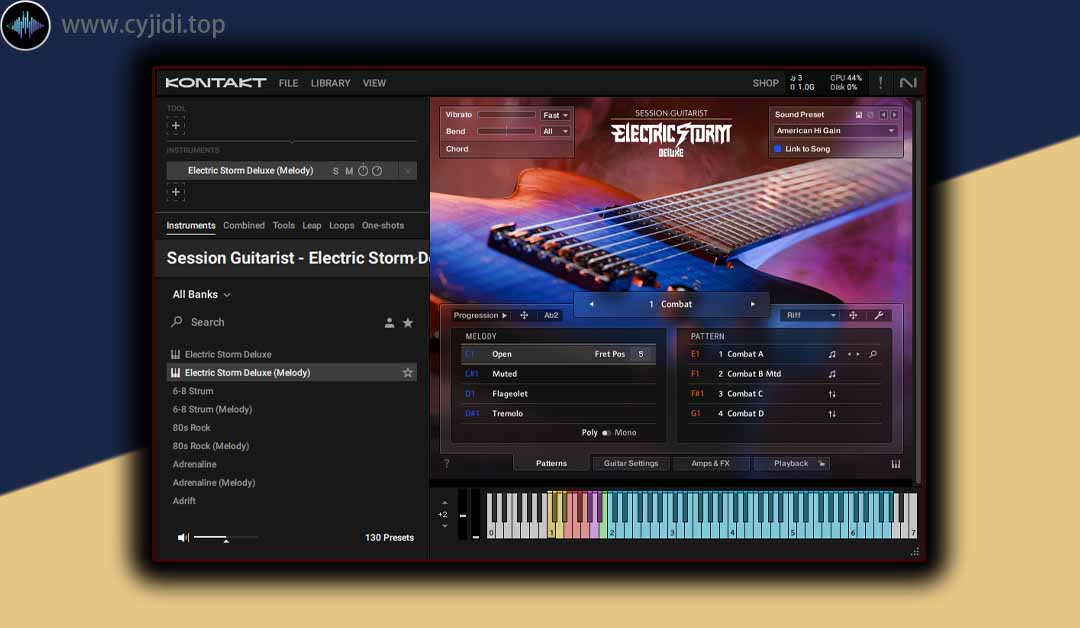Favorite the Electric Storm Deluxe (Melody) preset
Image resolution: width=1080 pixels, height=628 pixels.
tap(408, 373)
